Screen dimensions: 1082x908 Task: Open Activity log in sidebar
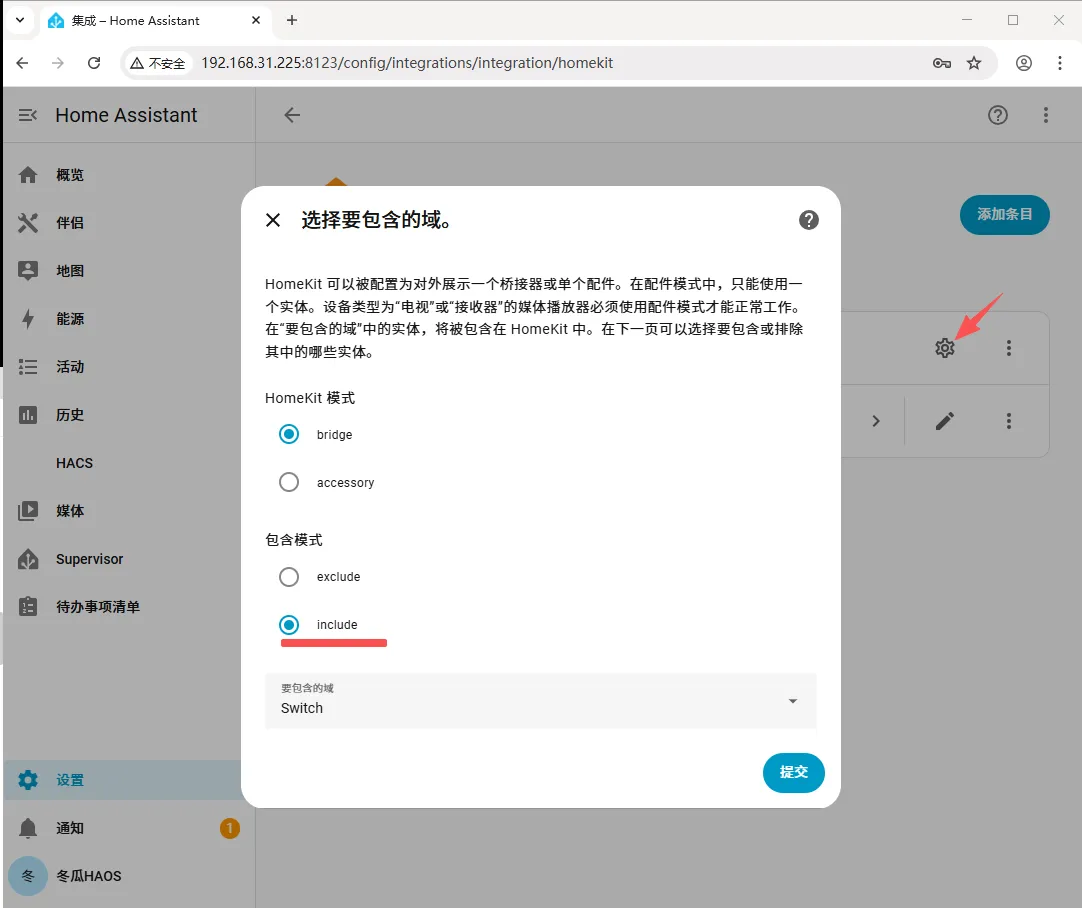pos(128,366)
